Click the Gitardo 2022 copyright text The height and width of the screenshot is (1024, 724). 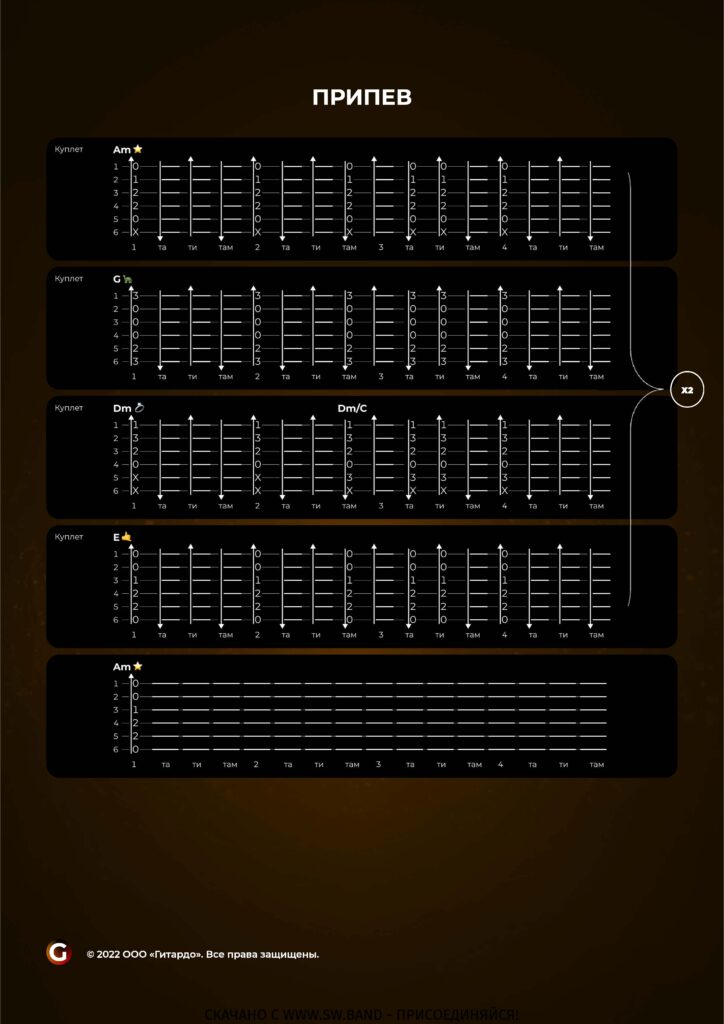tap(203, 954)
